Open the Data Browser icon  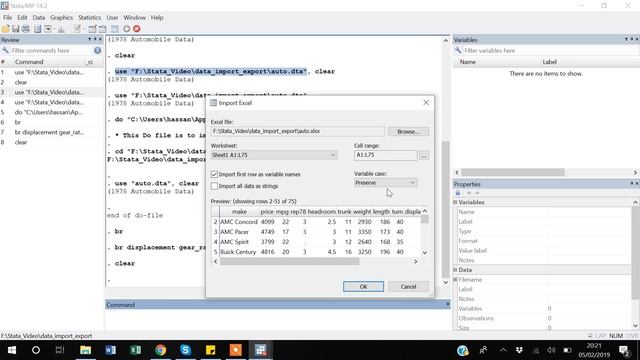tap(102, 29)
